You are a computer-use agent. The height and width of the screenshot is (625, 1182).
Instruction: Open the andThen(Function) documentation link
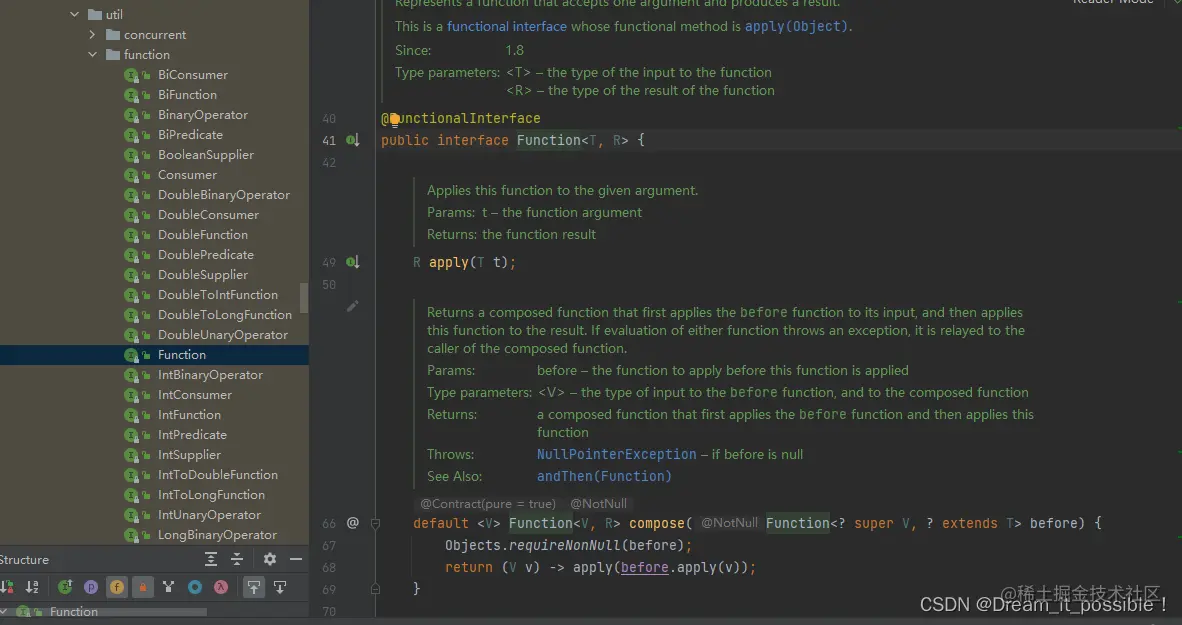601,476
